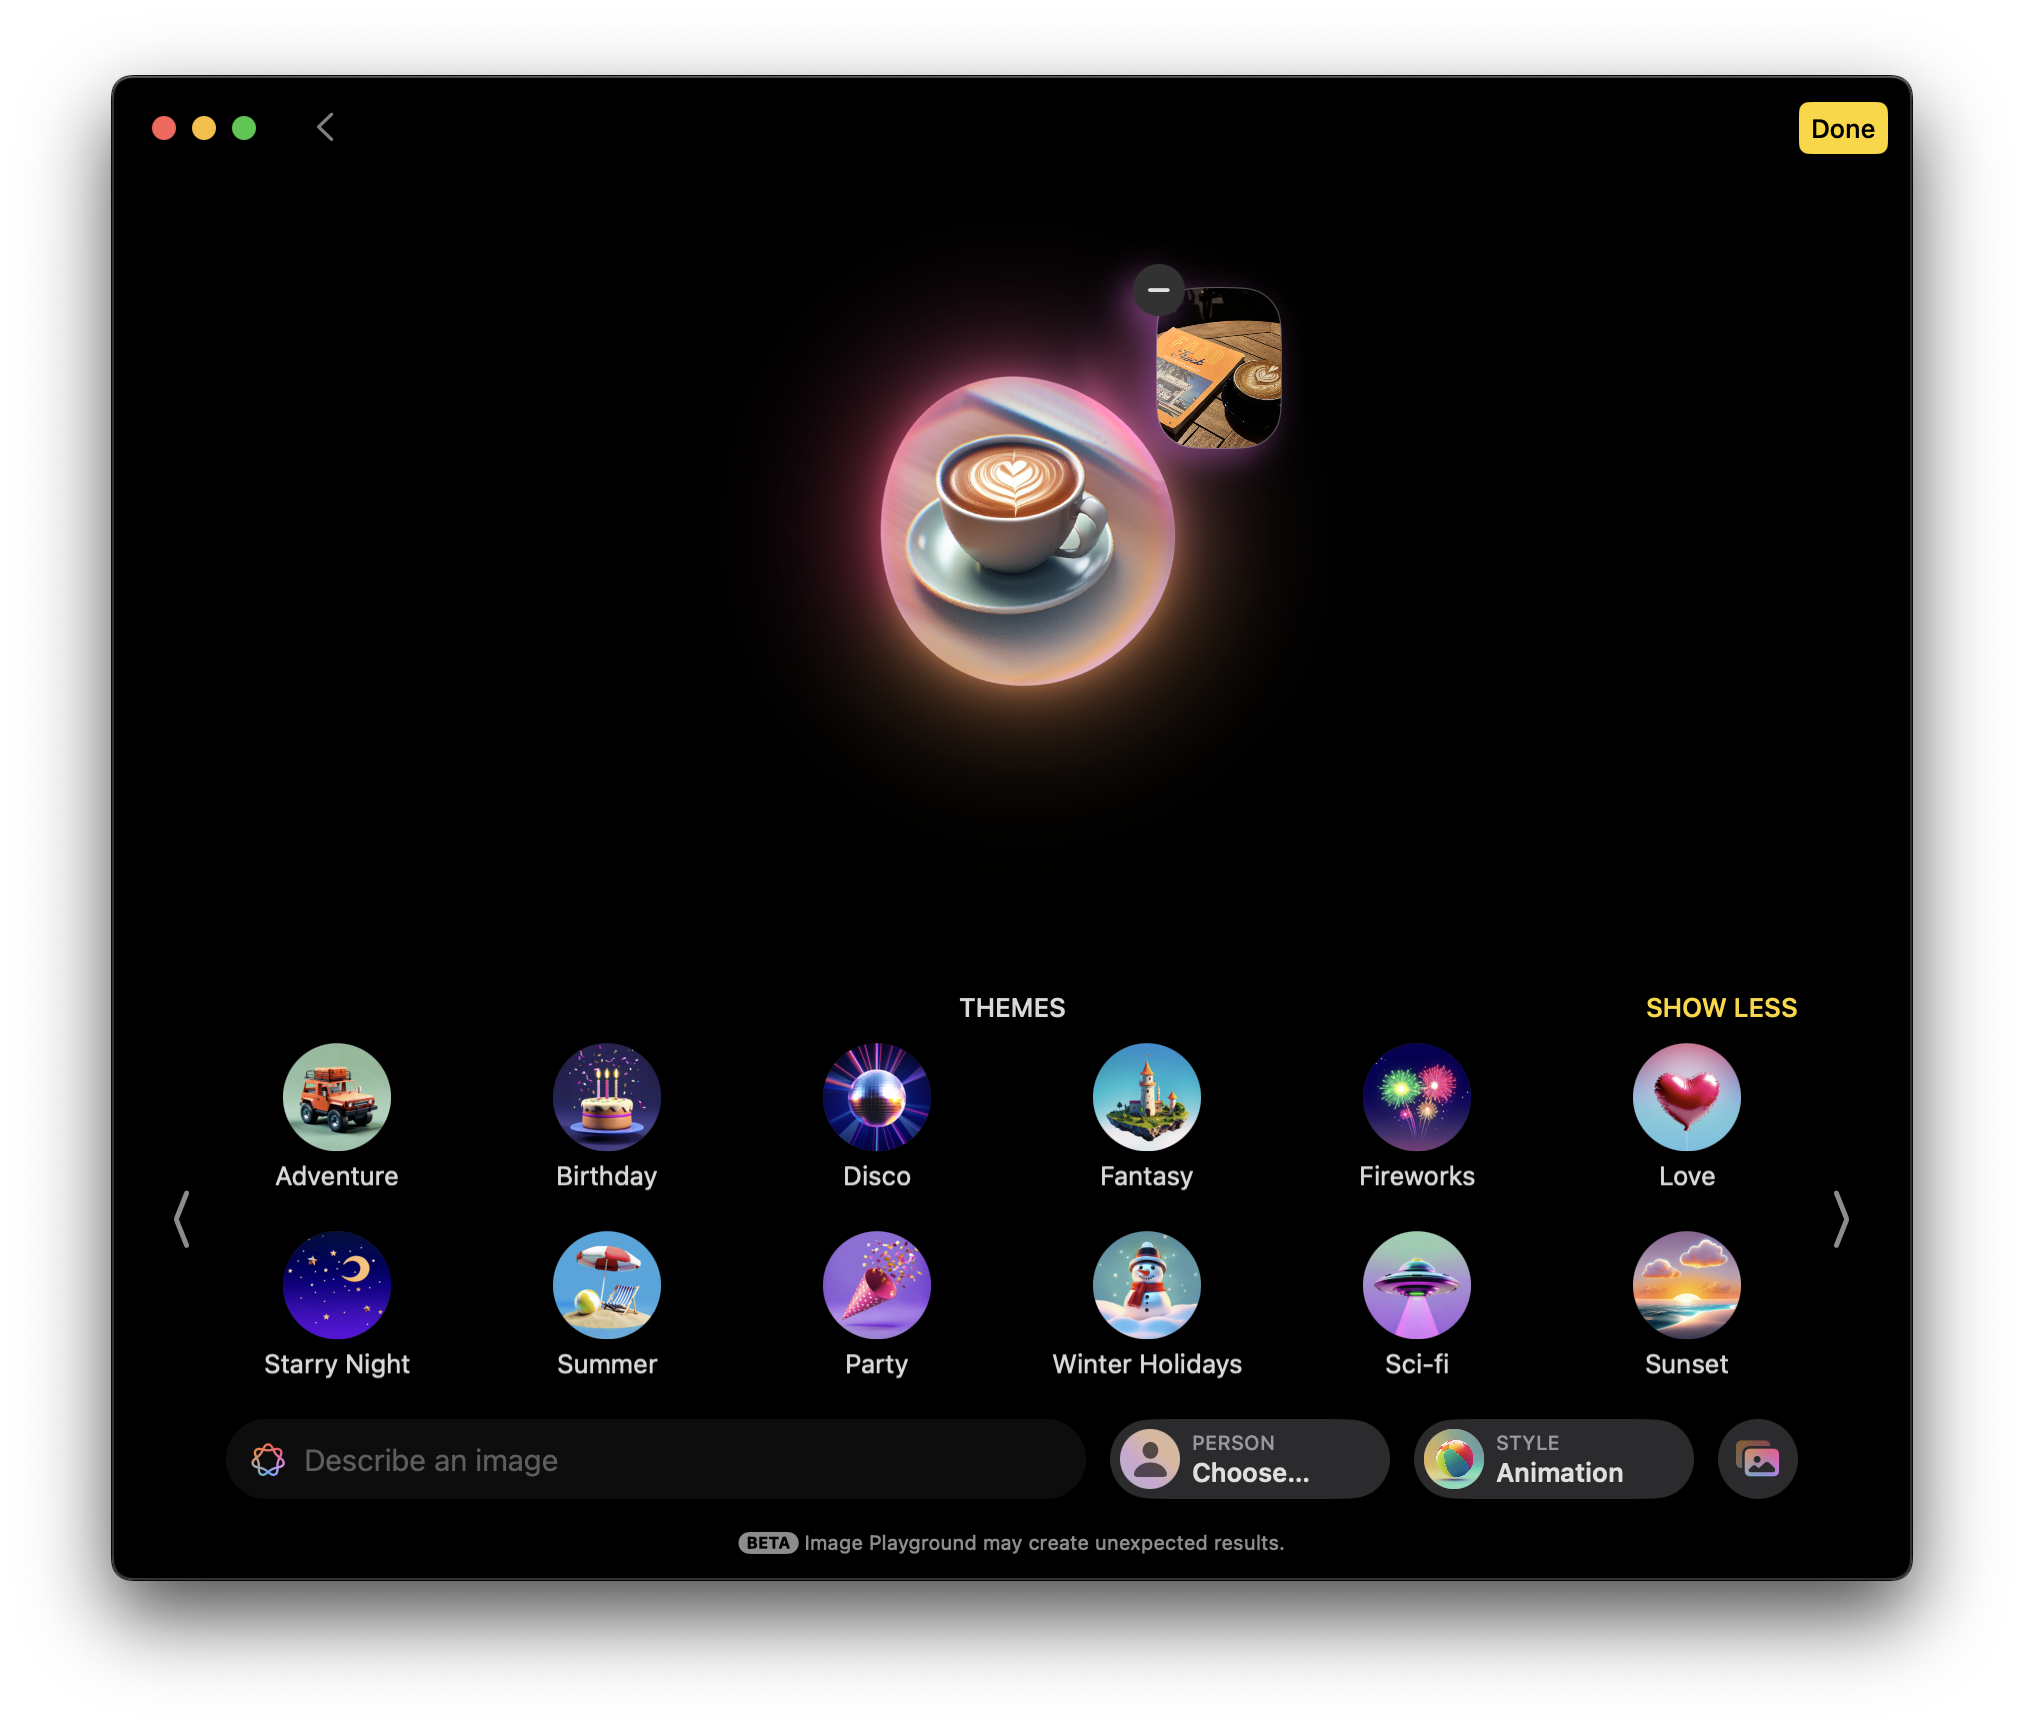Expand more themes with the right arrow
The height and width of the screenshot is (1728, 2024).
(x=1841, y=1219)
